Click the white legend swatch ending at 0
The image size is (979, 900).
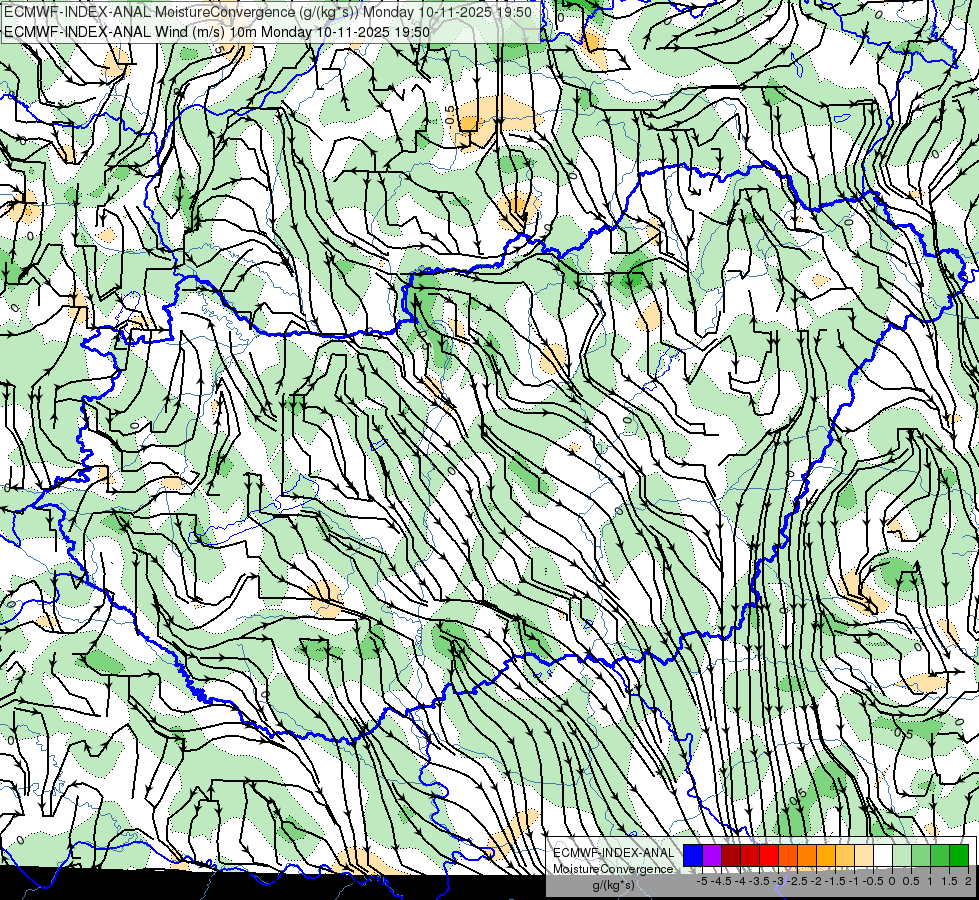pos(883,856)
